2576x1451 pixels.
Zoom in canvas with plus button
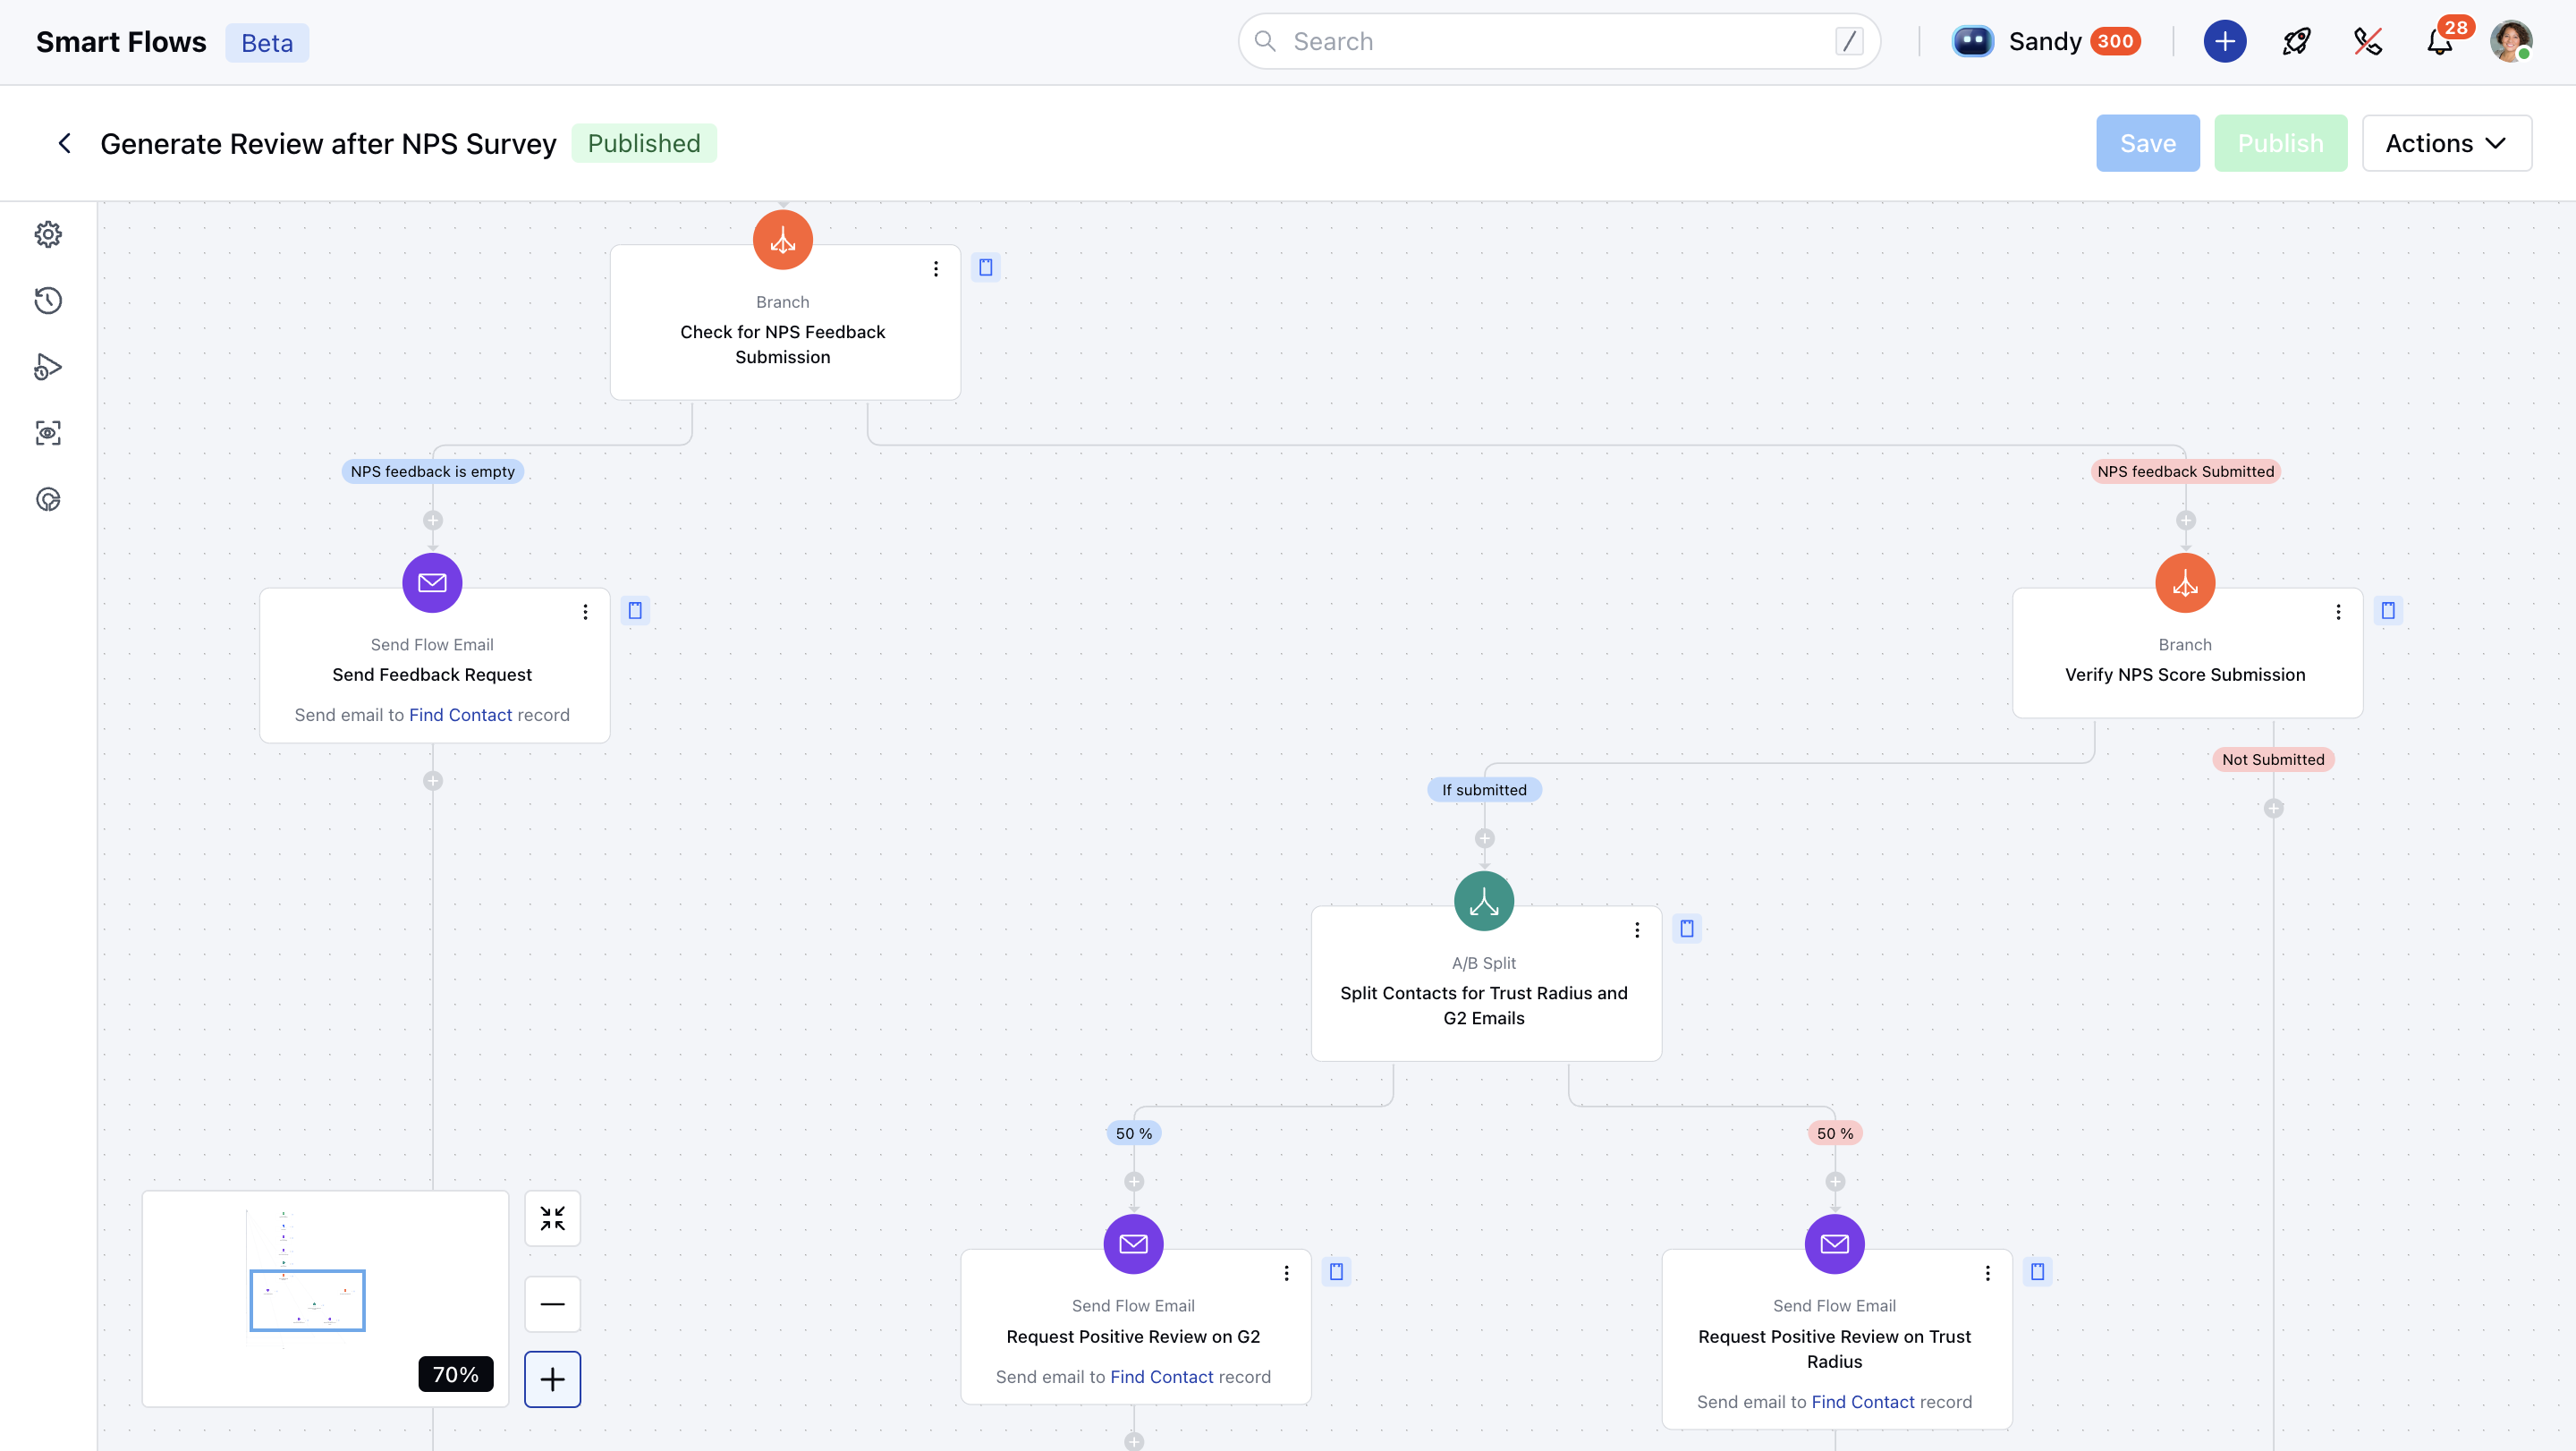pyautogui.click(x=552, y=1379)
